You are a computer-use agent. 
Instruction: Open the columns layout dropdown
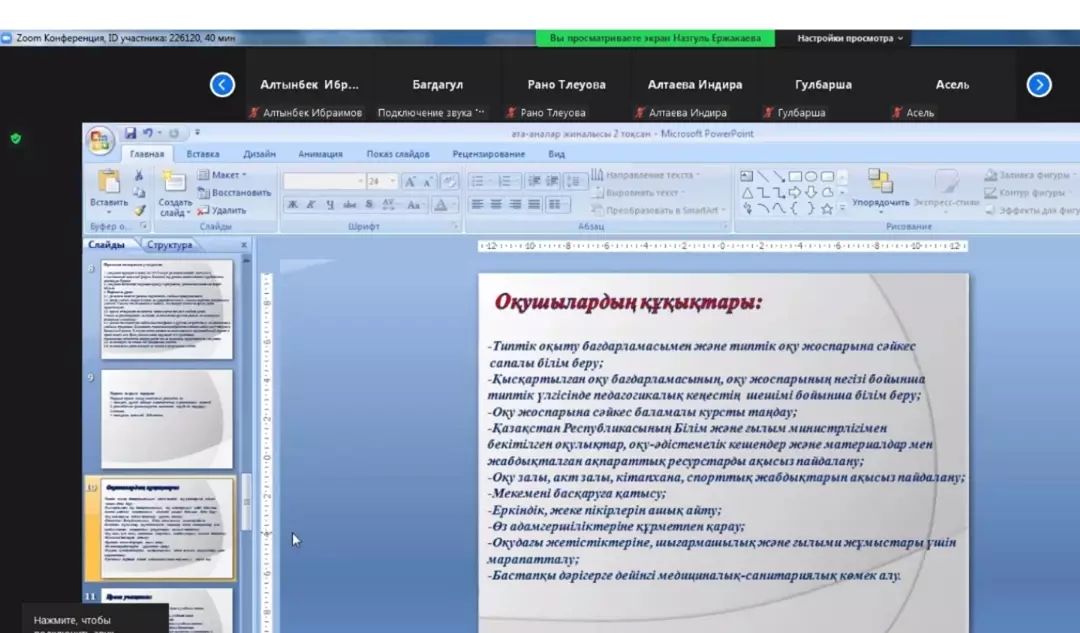click(557, 205)
